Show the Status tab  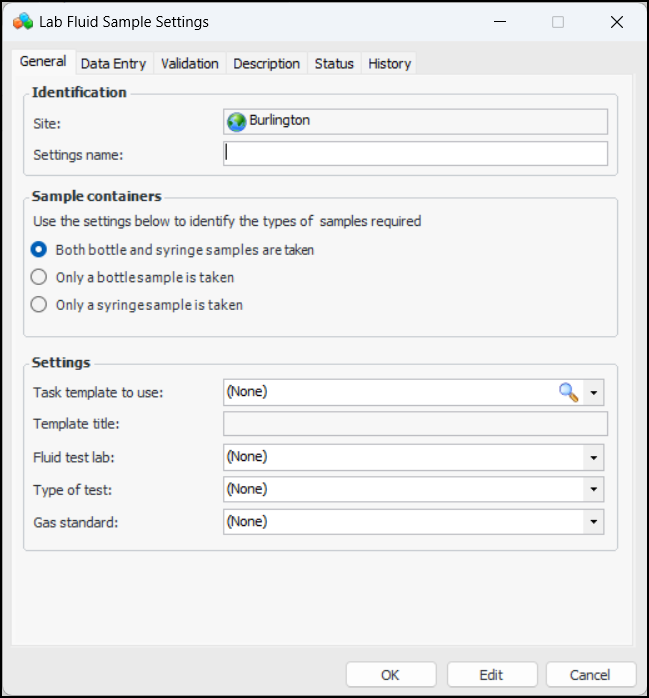point(334,63)
